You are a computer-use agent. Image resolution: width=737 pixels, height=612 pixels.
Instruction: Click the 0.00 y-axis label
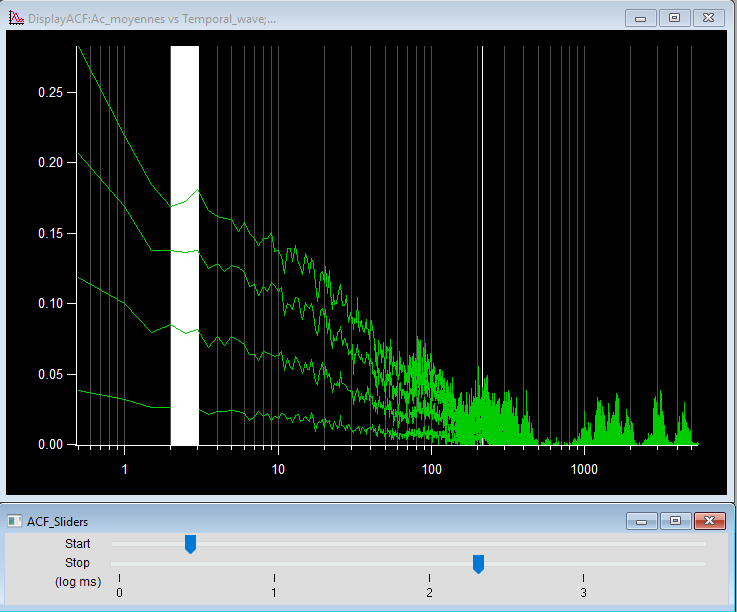point(50,444)
